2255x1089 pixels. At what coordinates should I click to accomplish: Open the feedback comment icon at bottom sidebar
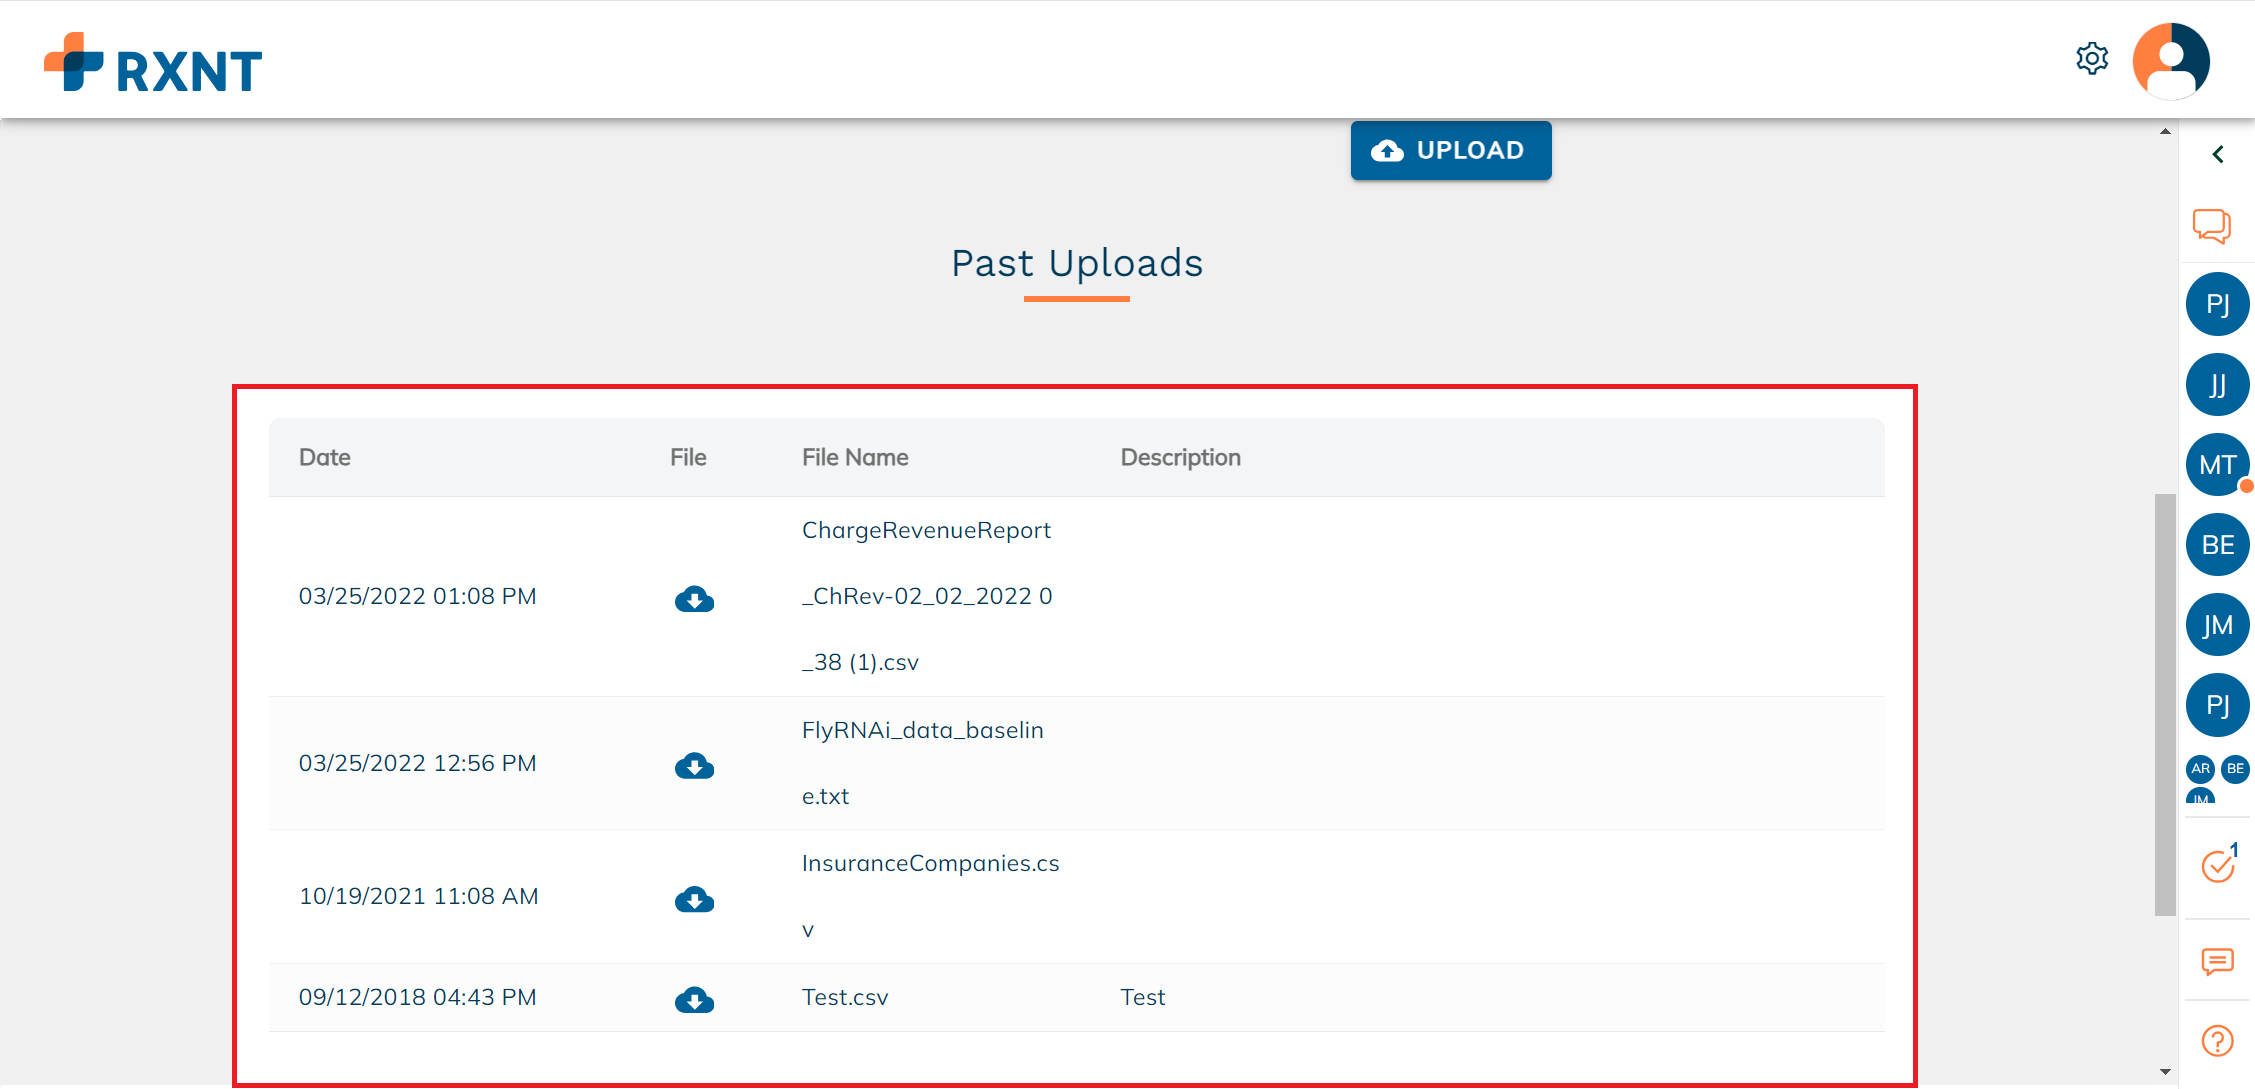tap(2217, 962)
